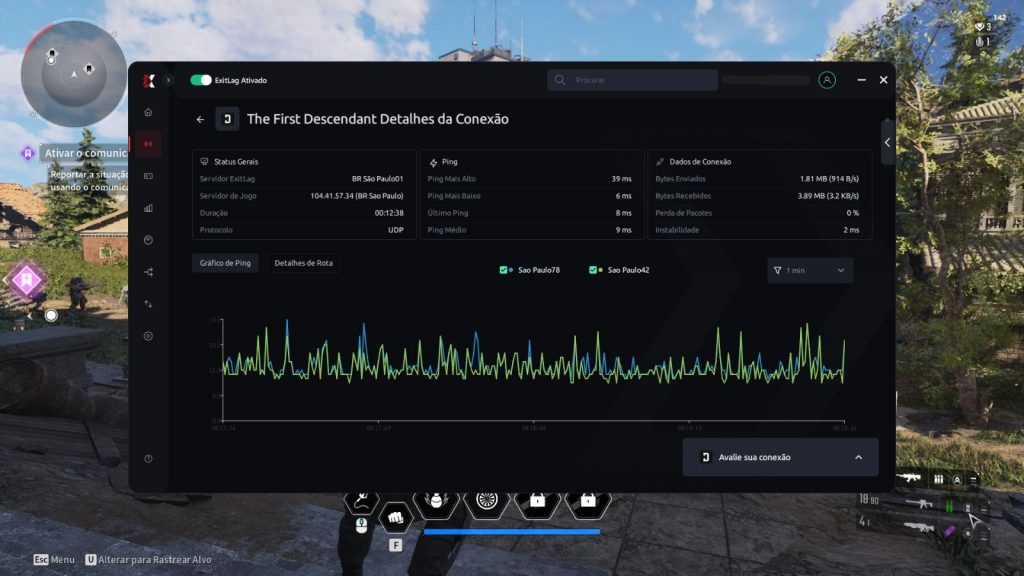This screenshot has height=576, width=1024.
Task: Click the Instabilidade value 2 ms
Action: tap(852, 230)
